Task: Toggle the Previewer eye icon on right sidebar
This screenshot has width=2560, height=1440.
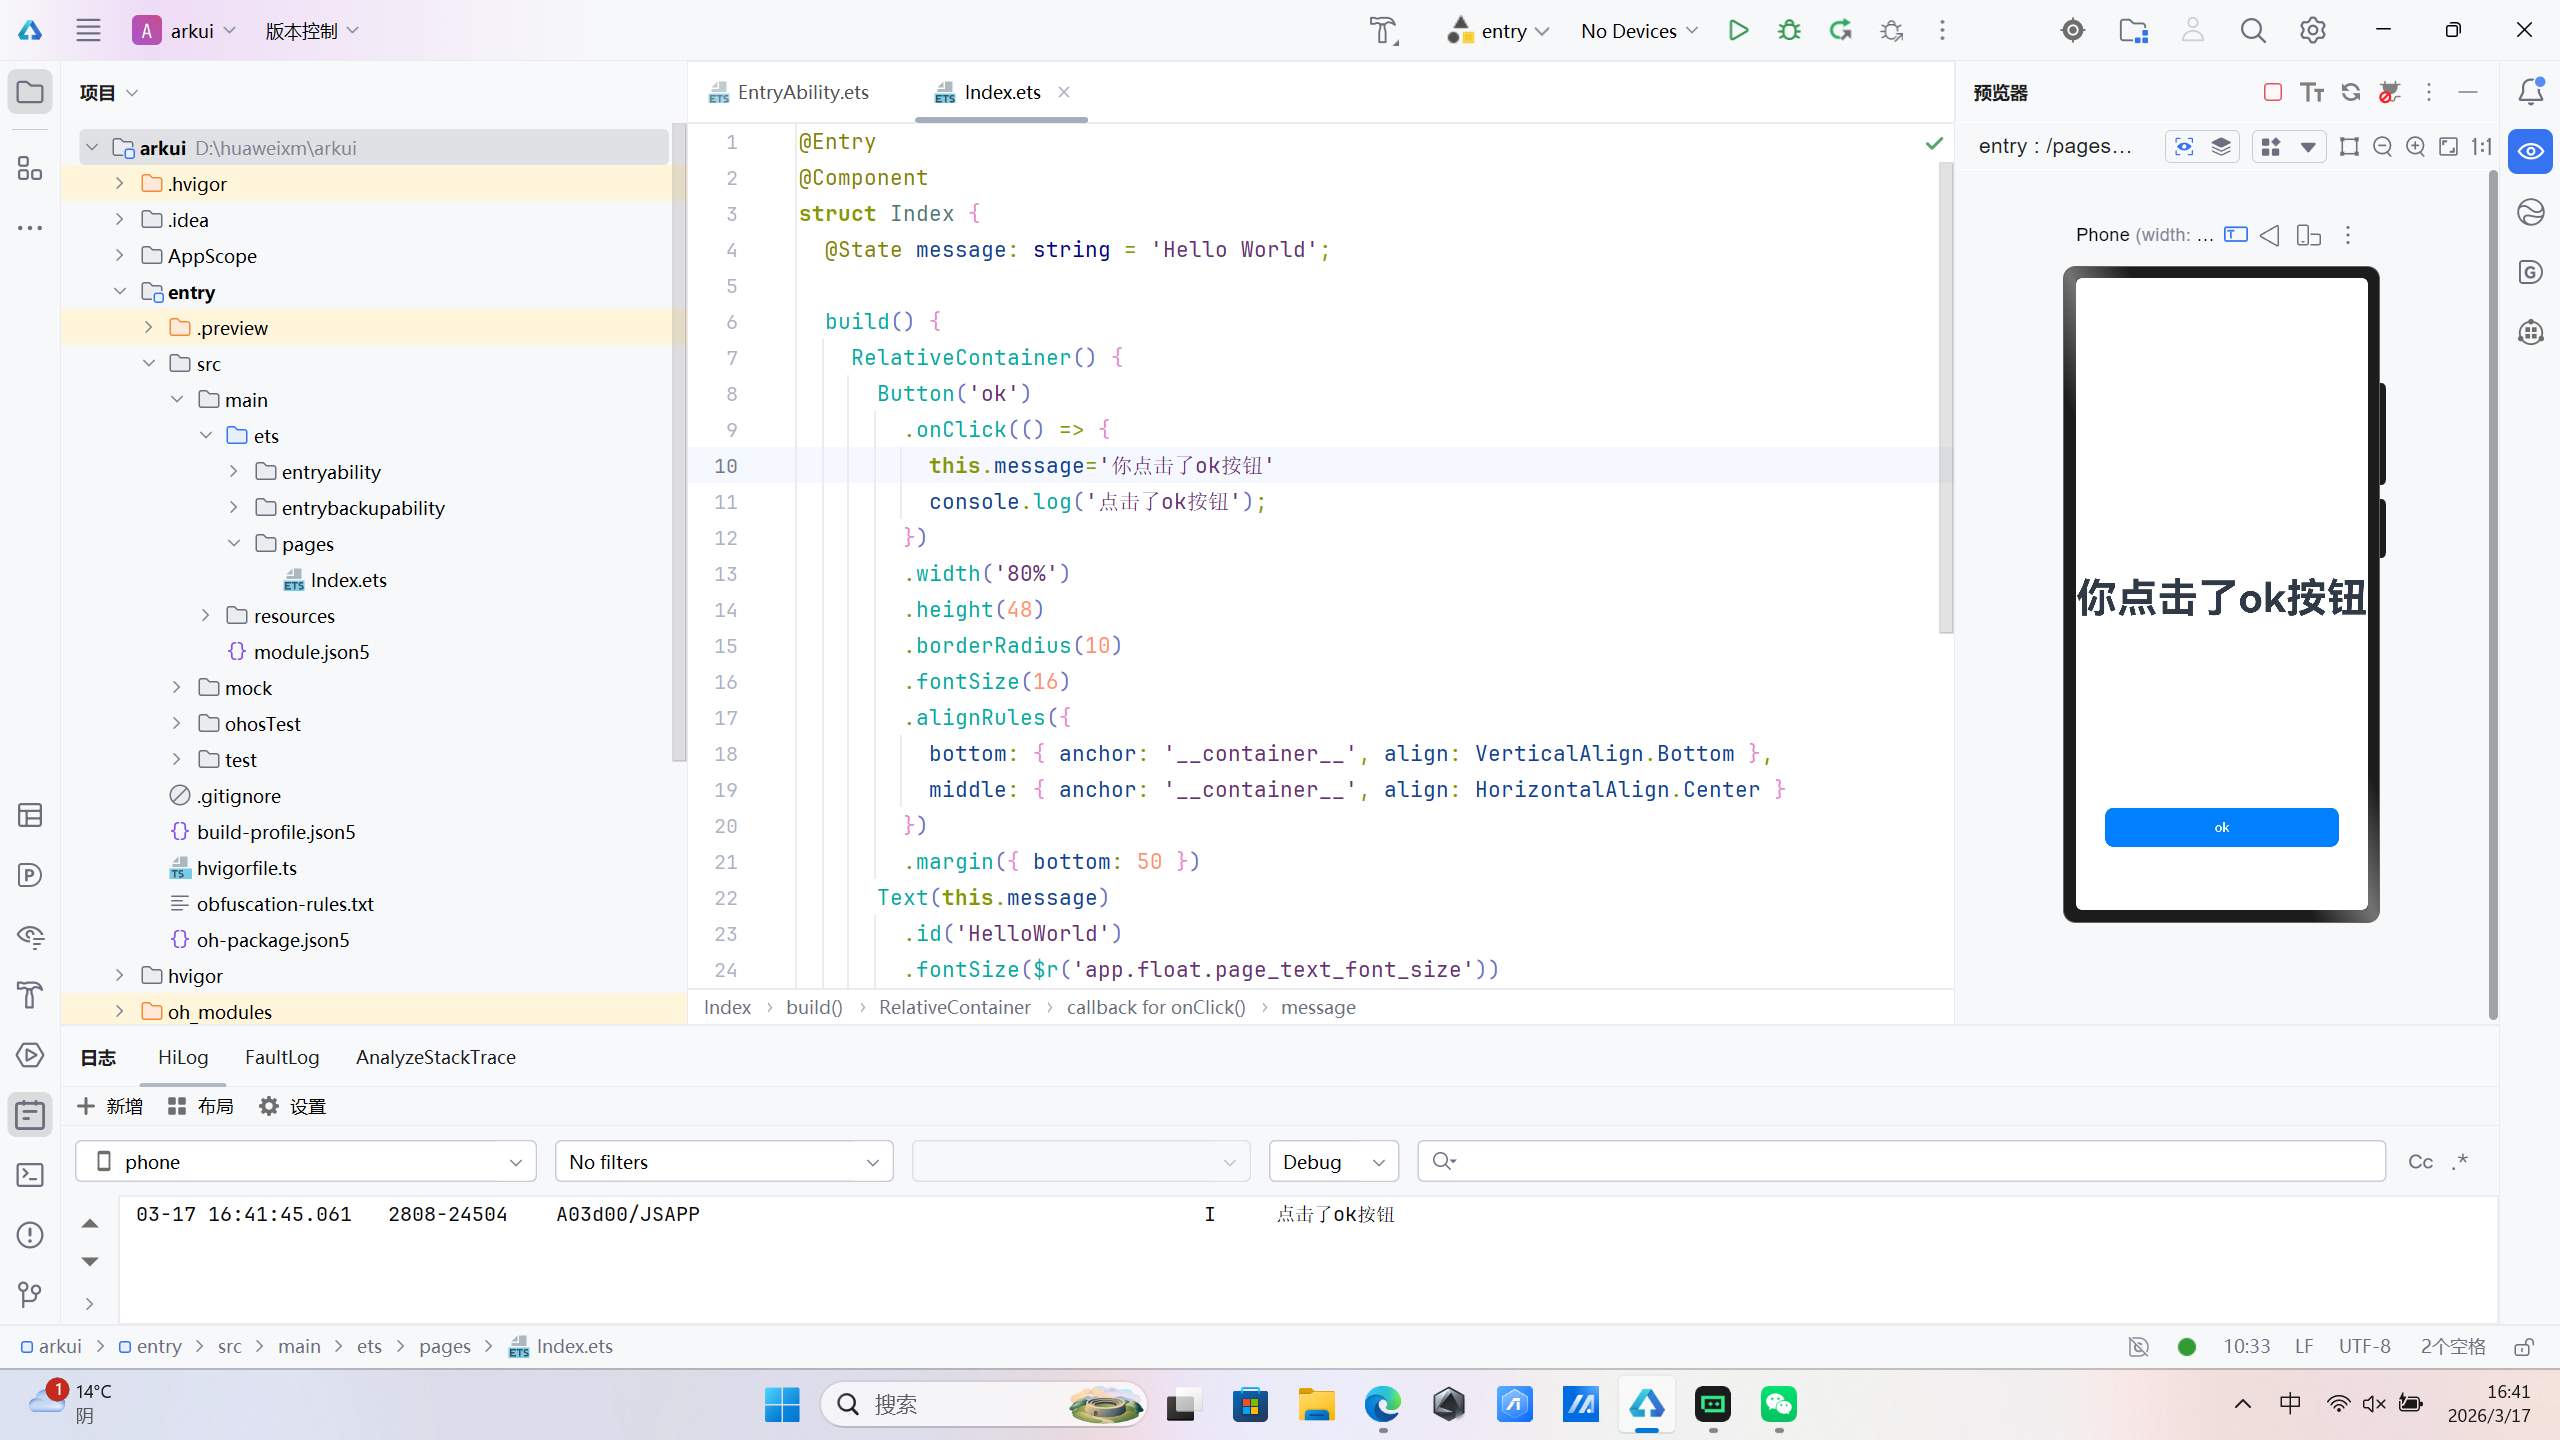Action: coord(2531,151)
